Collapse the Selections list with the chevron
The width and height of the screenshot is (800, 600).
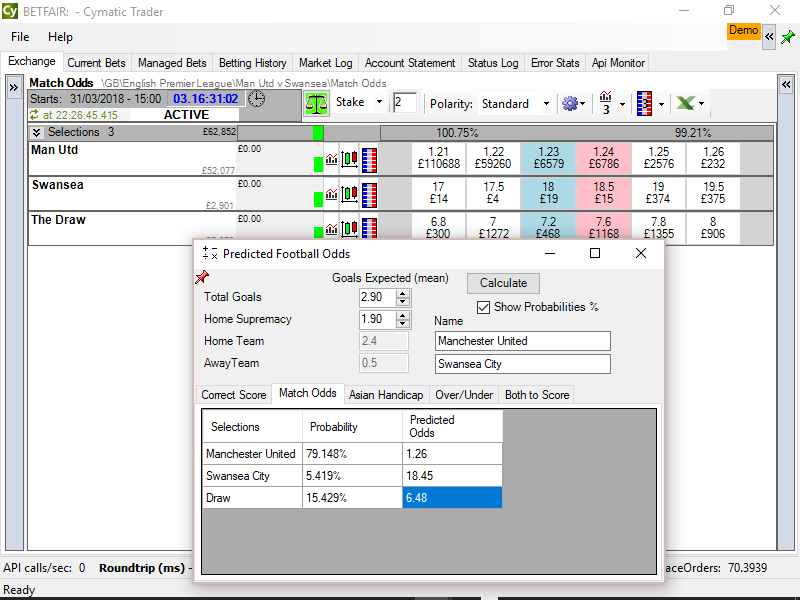point(37,132)
